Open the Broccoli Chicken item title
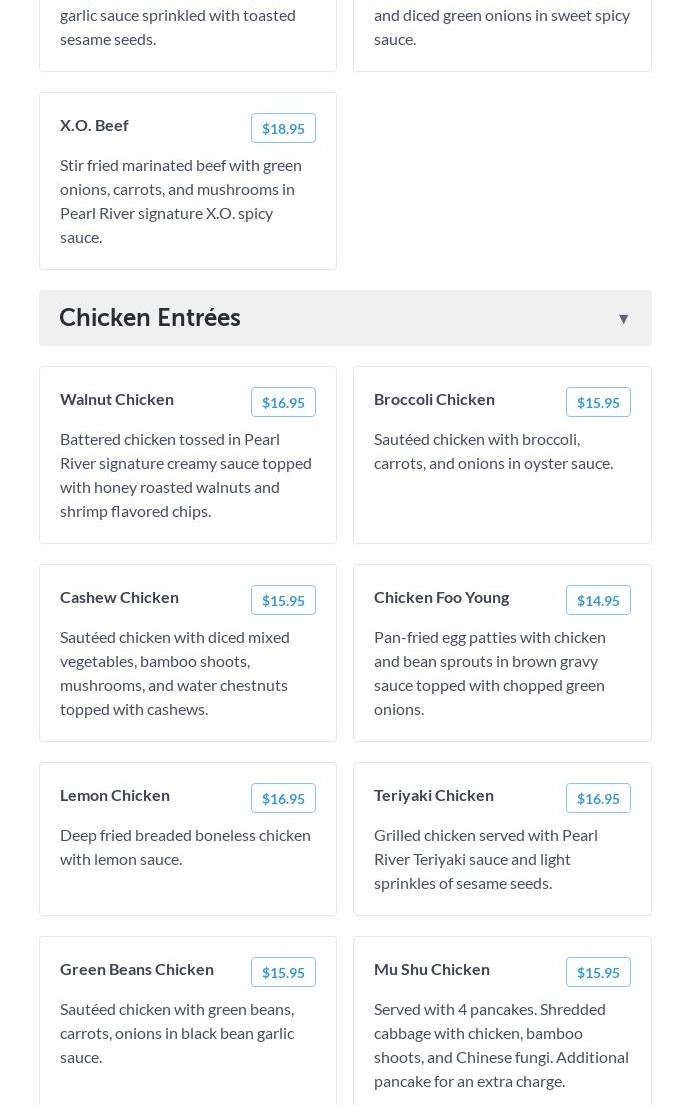 coord(434,400)
